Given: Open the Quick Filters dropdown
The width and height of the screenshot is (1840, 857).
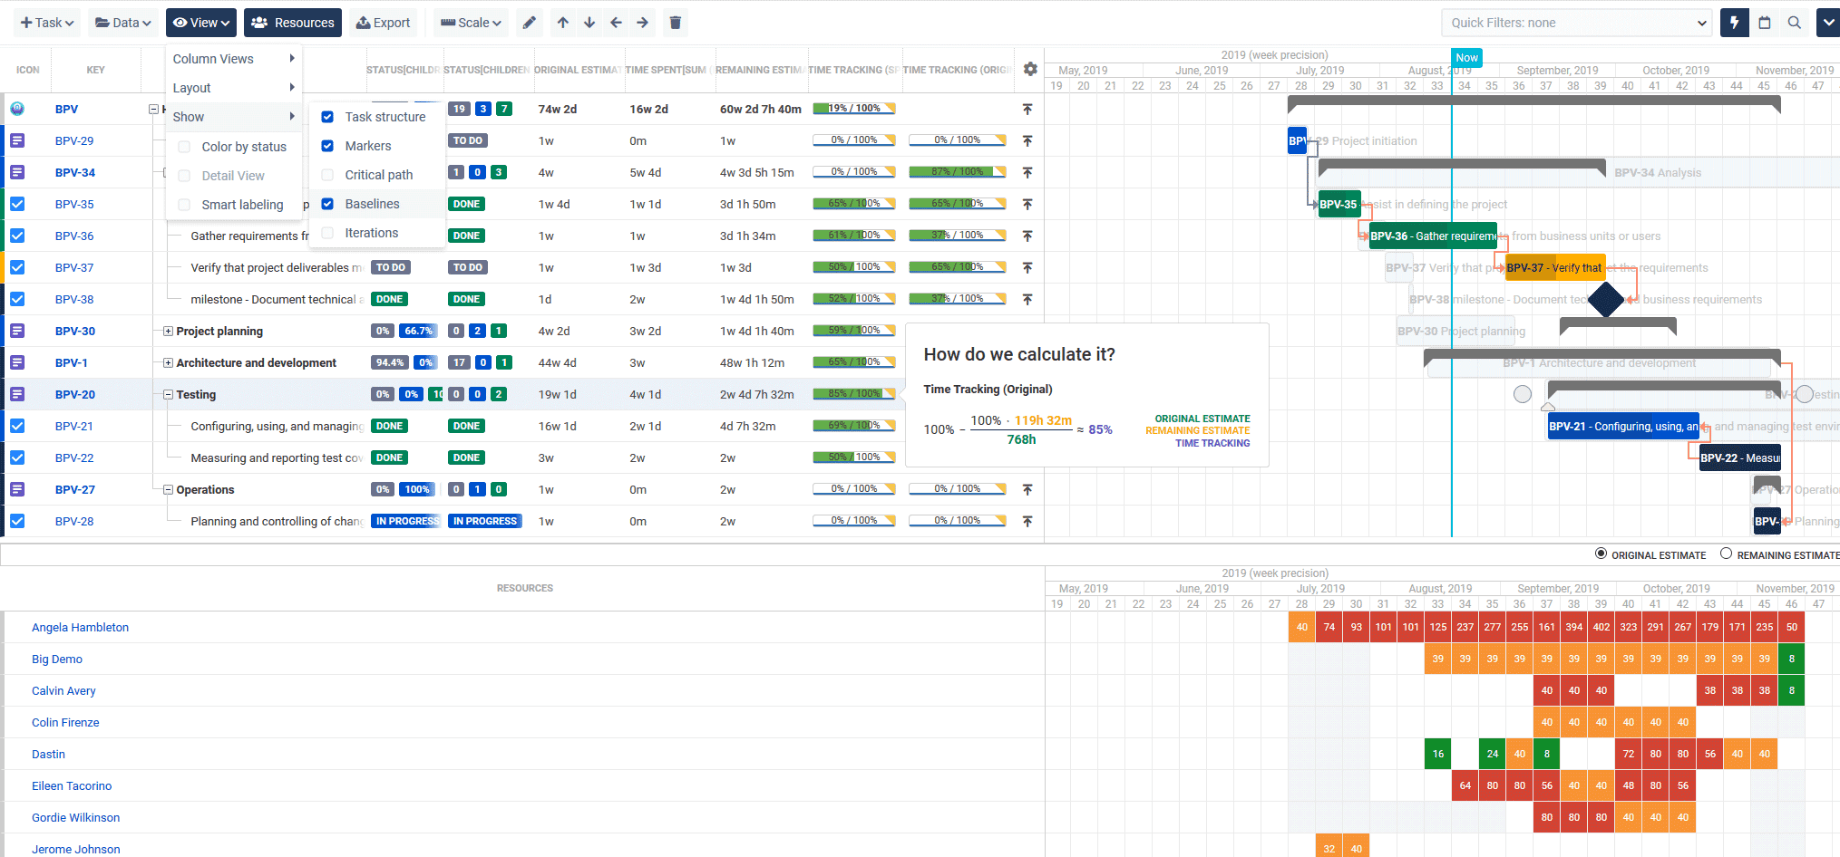Looking at the screenshot, I should [x=1575, y=23].
